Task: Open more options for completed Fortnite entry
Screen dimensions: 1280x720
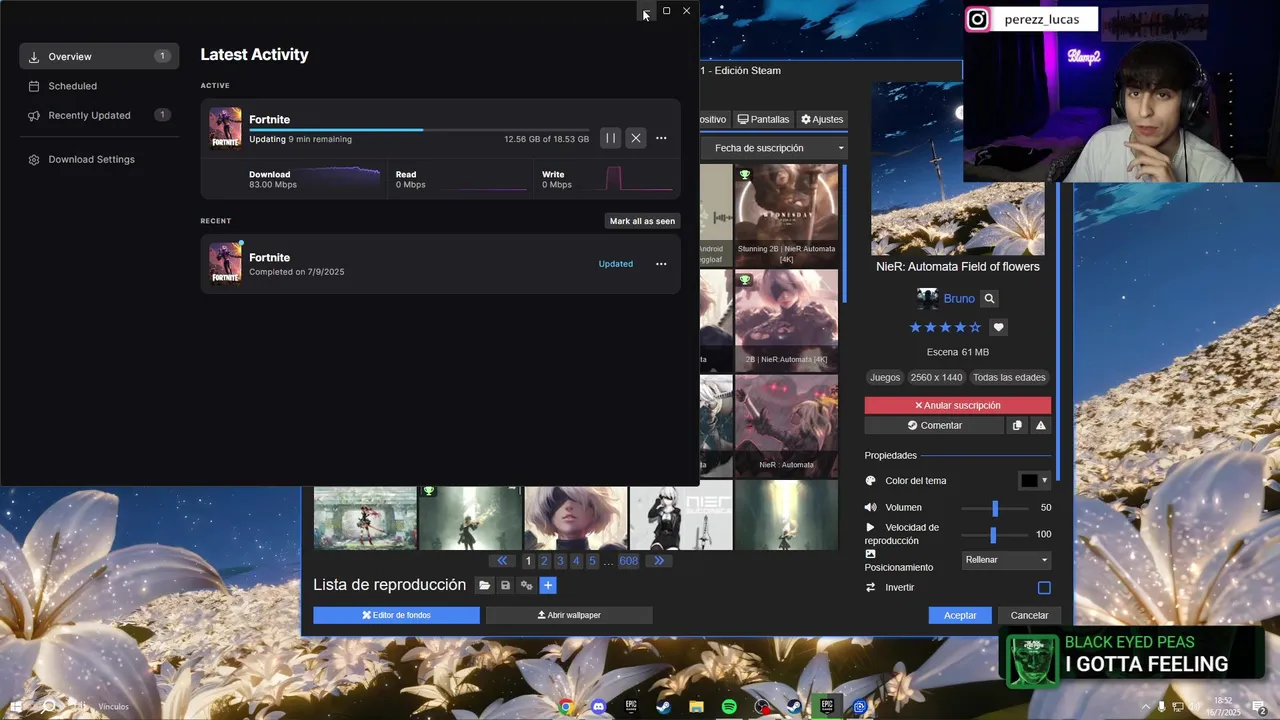Action: [x=661, y=264]
